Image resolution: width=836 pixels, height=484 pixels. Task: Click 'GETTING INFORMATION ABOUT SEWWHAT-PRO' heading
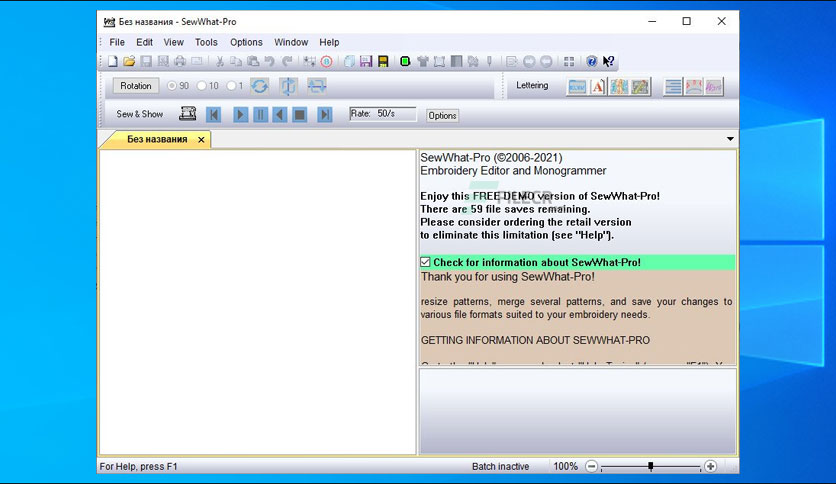(535, 340)
